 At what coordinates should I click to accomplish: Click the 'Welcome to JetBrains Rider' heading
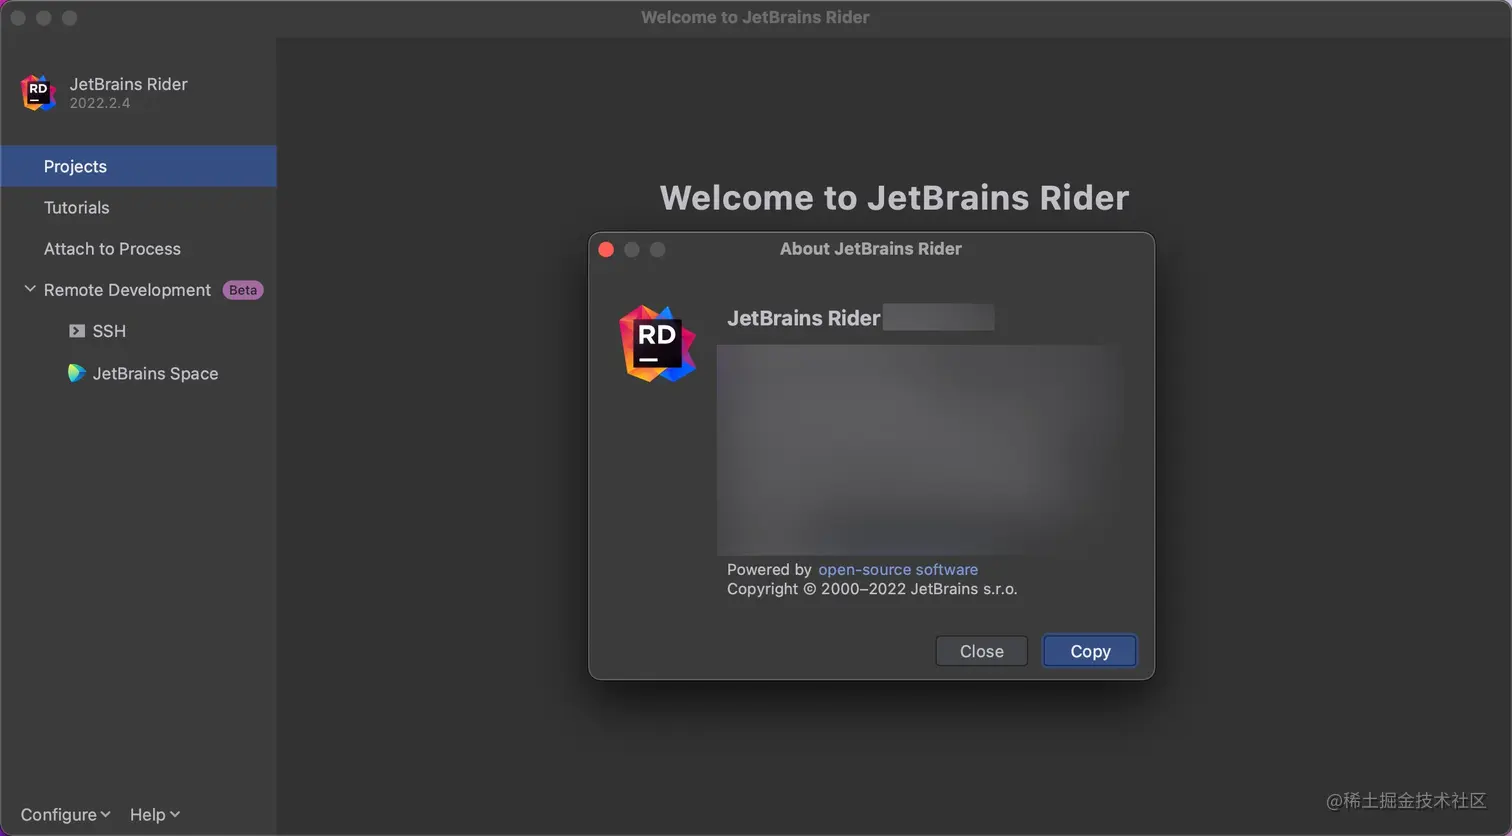(894, 197)
